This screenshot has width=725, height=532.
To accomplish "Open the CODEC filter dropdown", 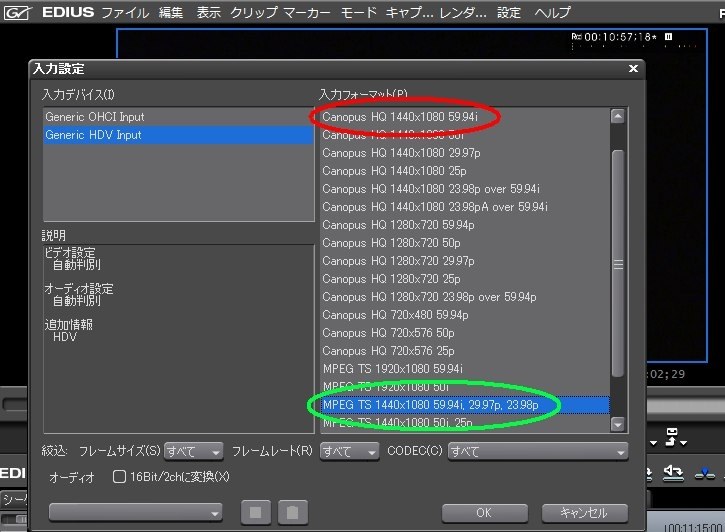I will click(538, 451).
